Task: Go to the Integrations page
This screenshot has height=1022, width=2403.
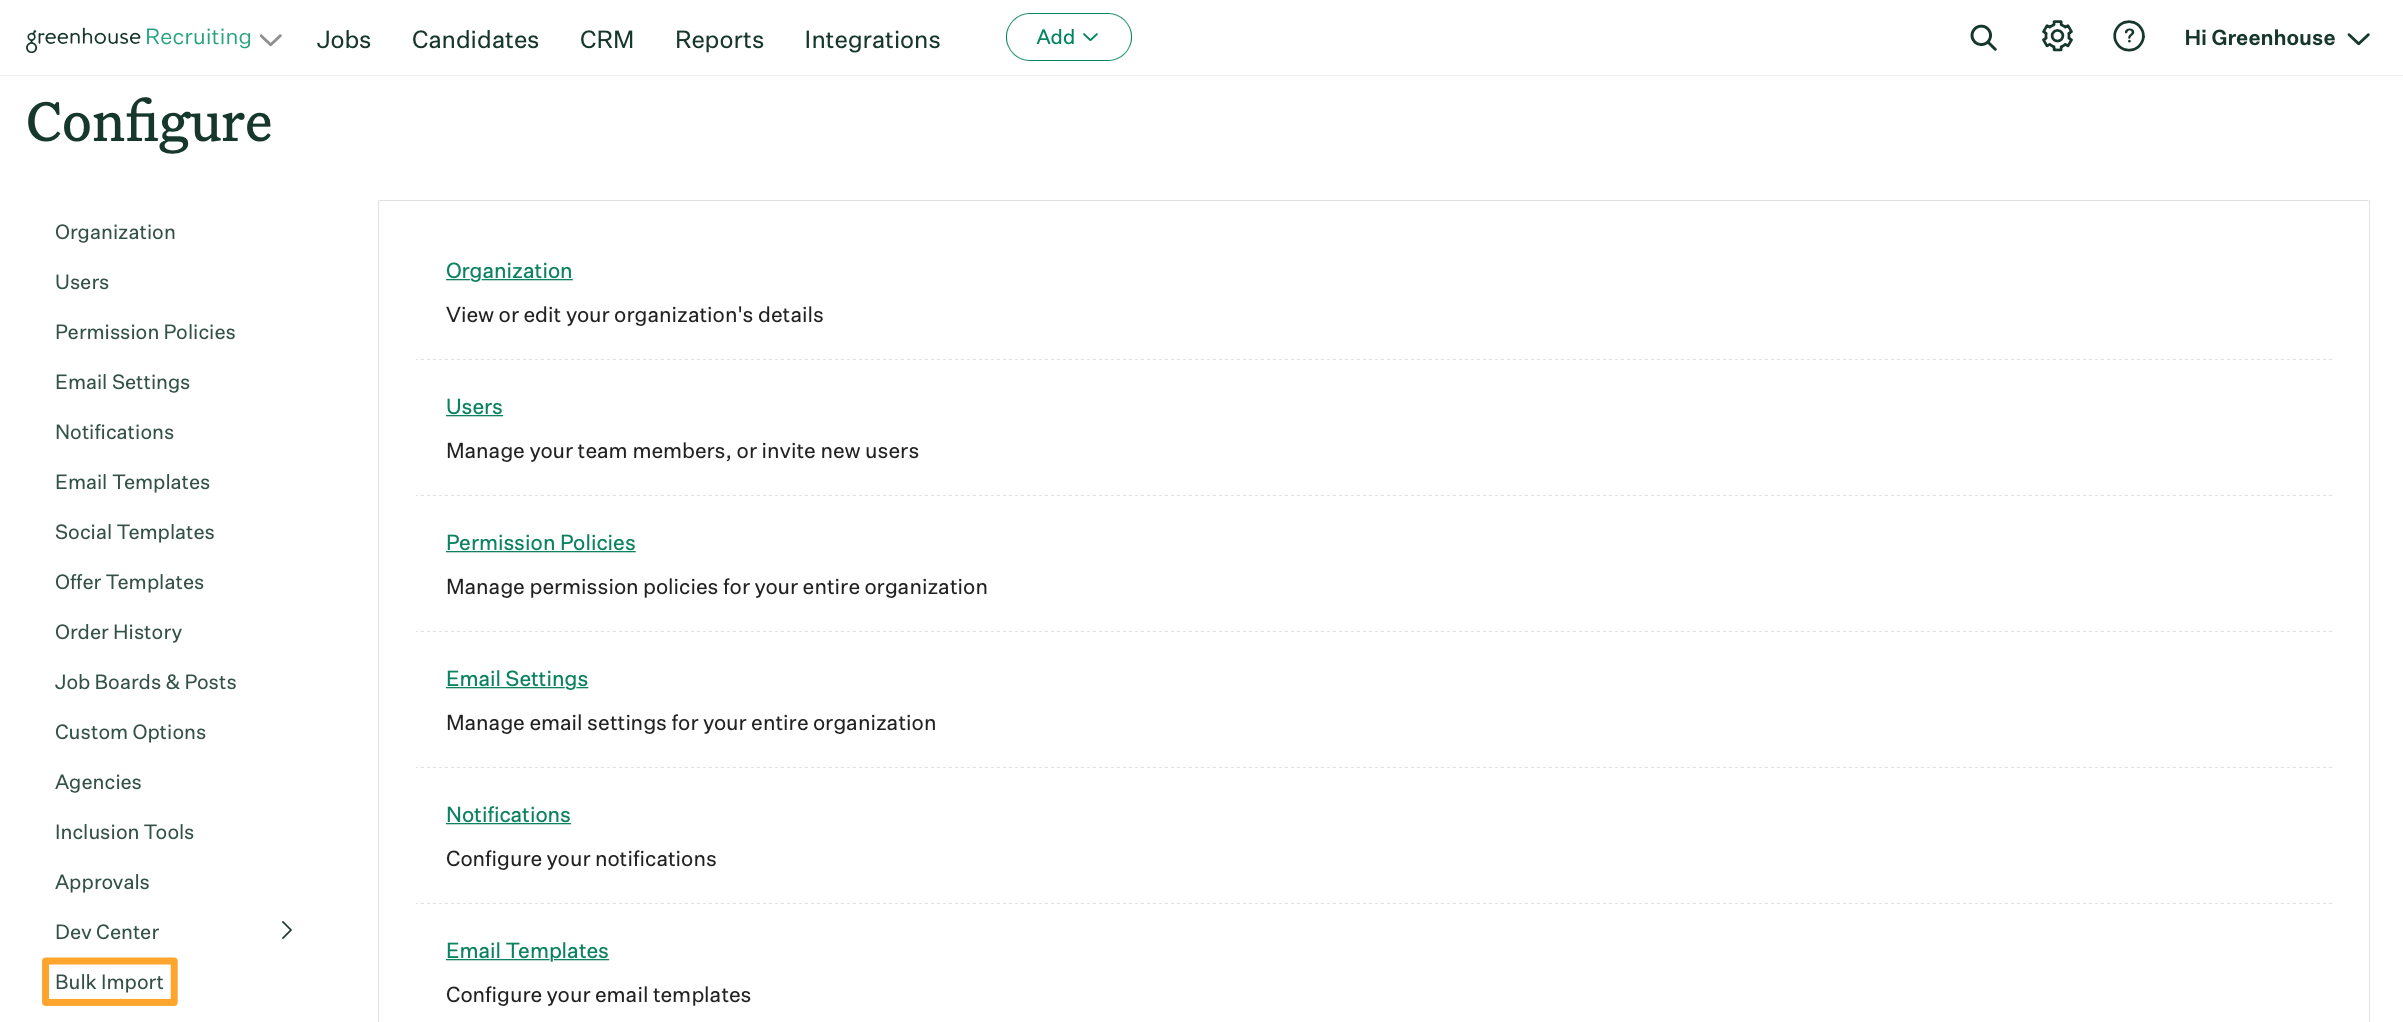Action: pyautogui.click(x=871, y=39)
